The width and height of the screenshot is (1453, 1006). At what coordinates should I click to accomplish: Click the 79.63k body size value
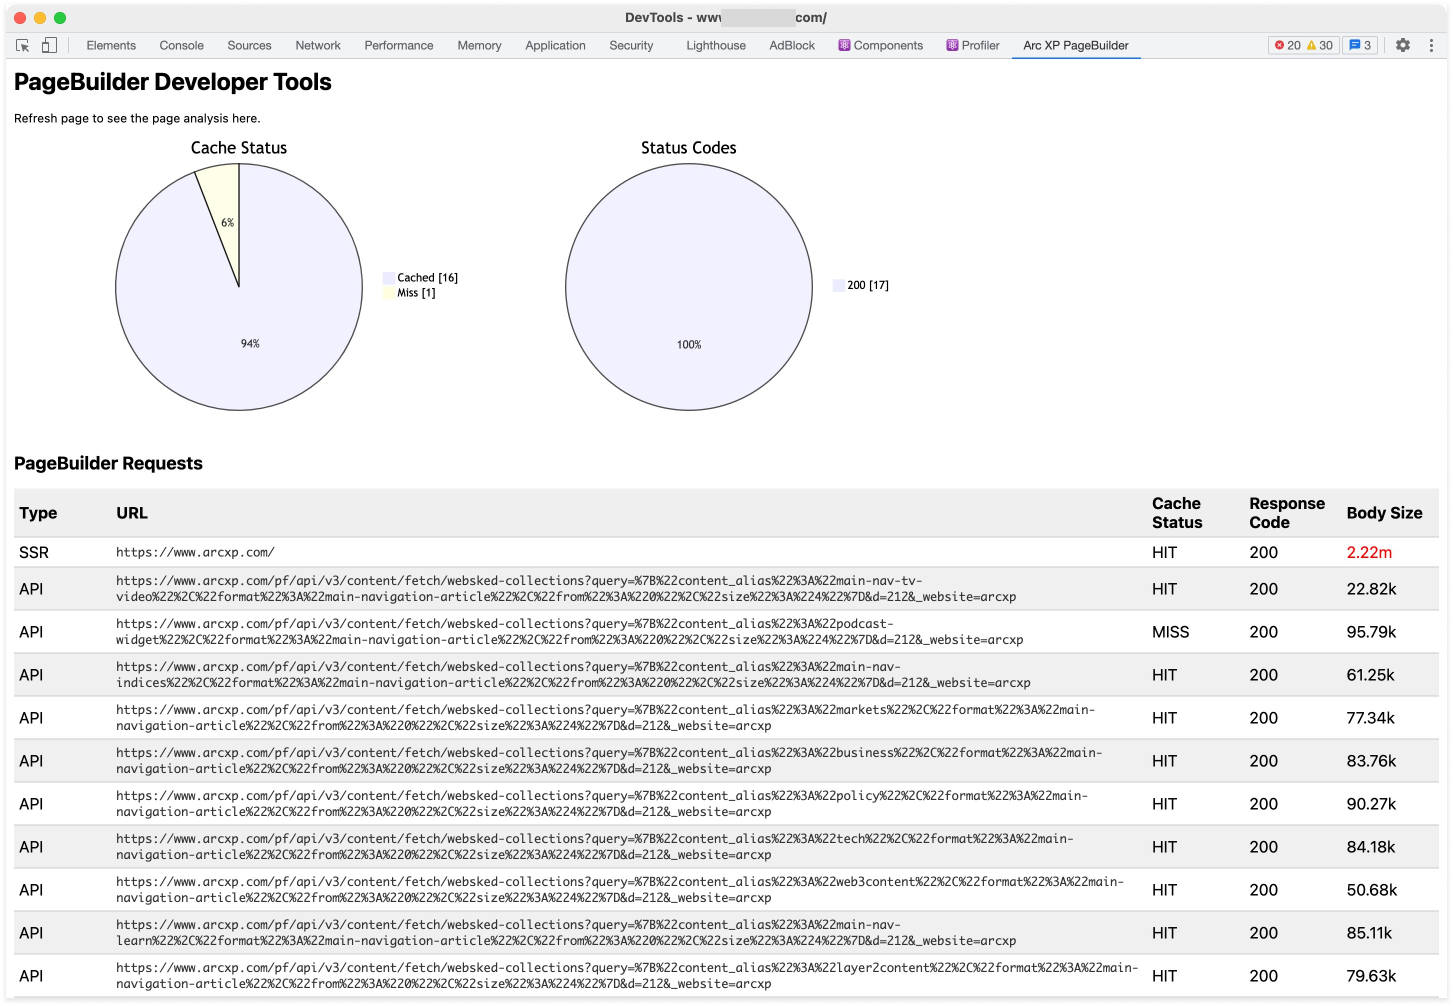[x=1371, y=976]
